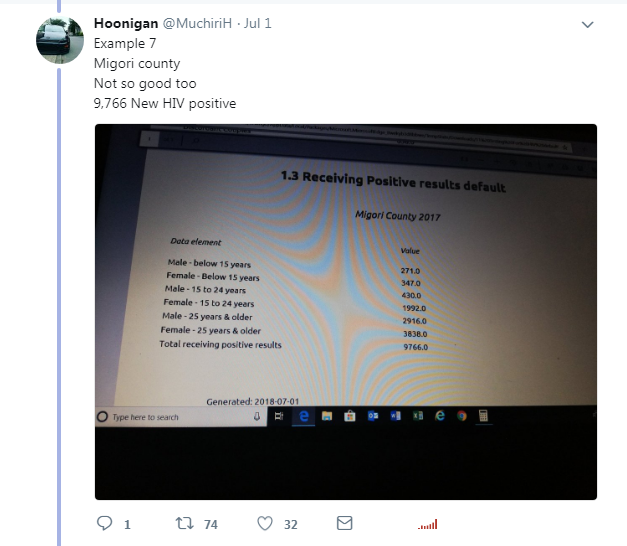Click the Word icon in pictured taskbar
This screenshot has height=546, width=627.
pos(395,416)
